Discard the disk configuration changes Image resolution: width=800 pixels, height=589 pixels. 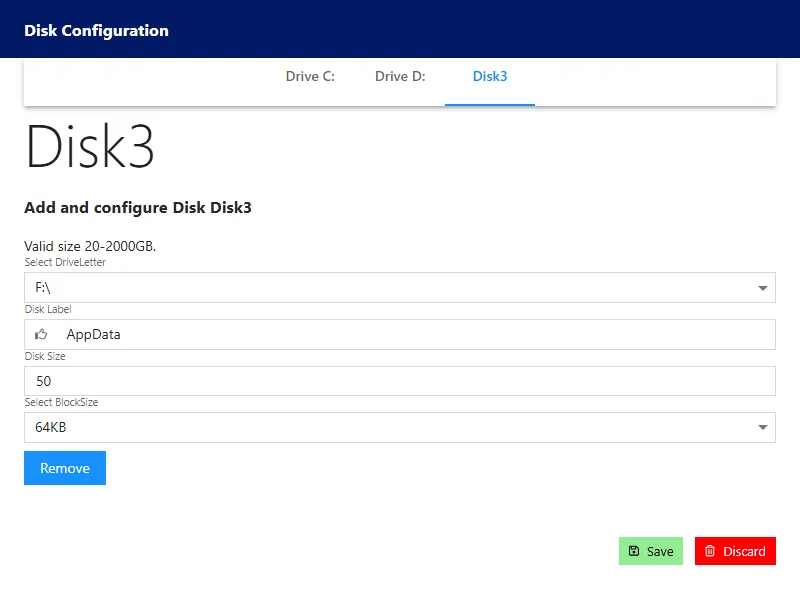735,551
